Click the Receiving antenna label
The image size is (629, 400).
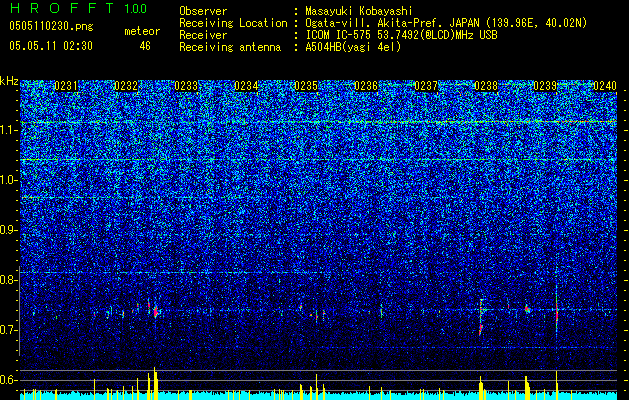click(230, 47)
